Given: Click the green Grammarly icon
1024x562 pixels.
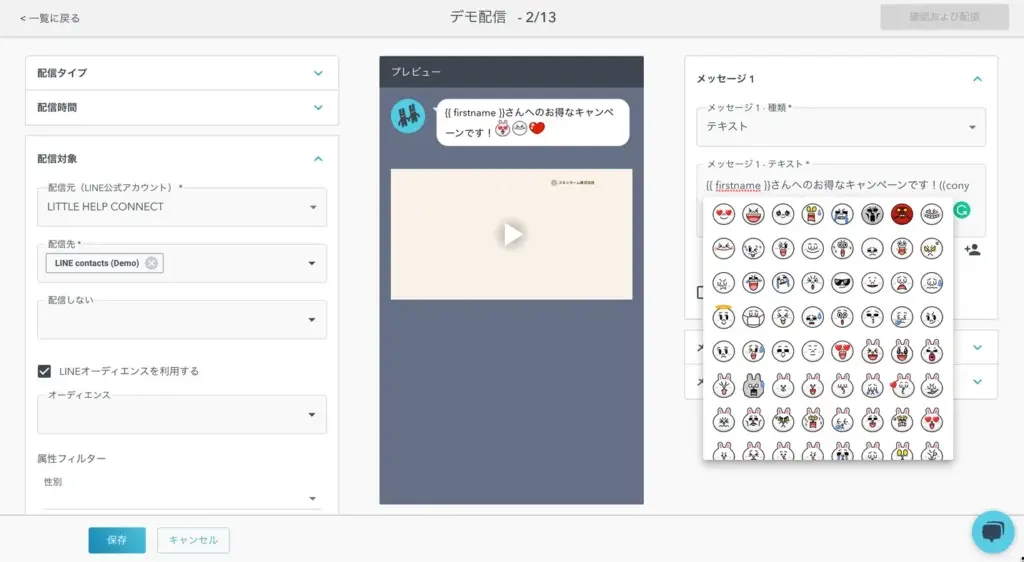Looking at the screenshot, I should 962,210.
